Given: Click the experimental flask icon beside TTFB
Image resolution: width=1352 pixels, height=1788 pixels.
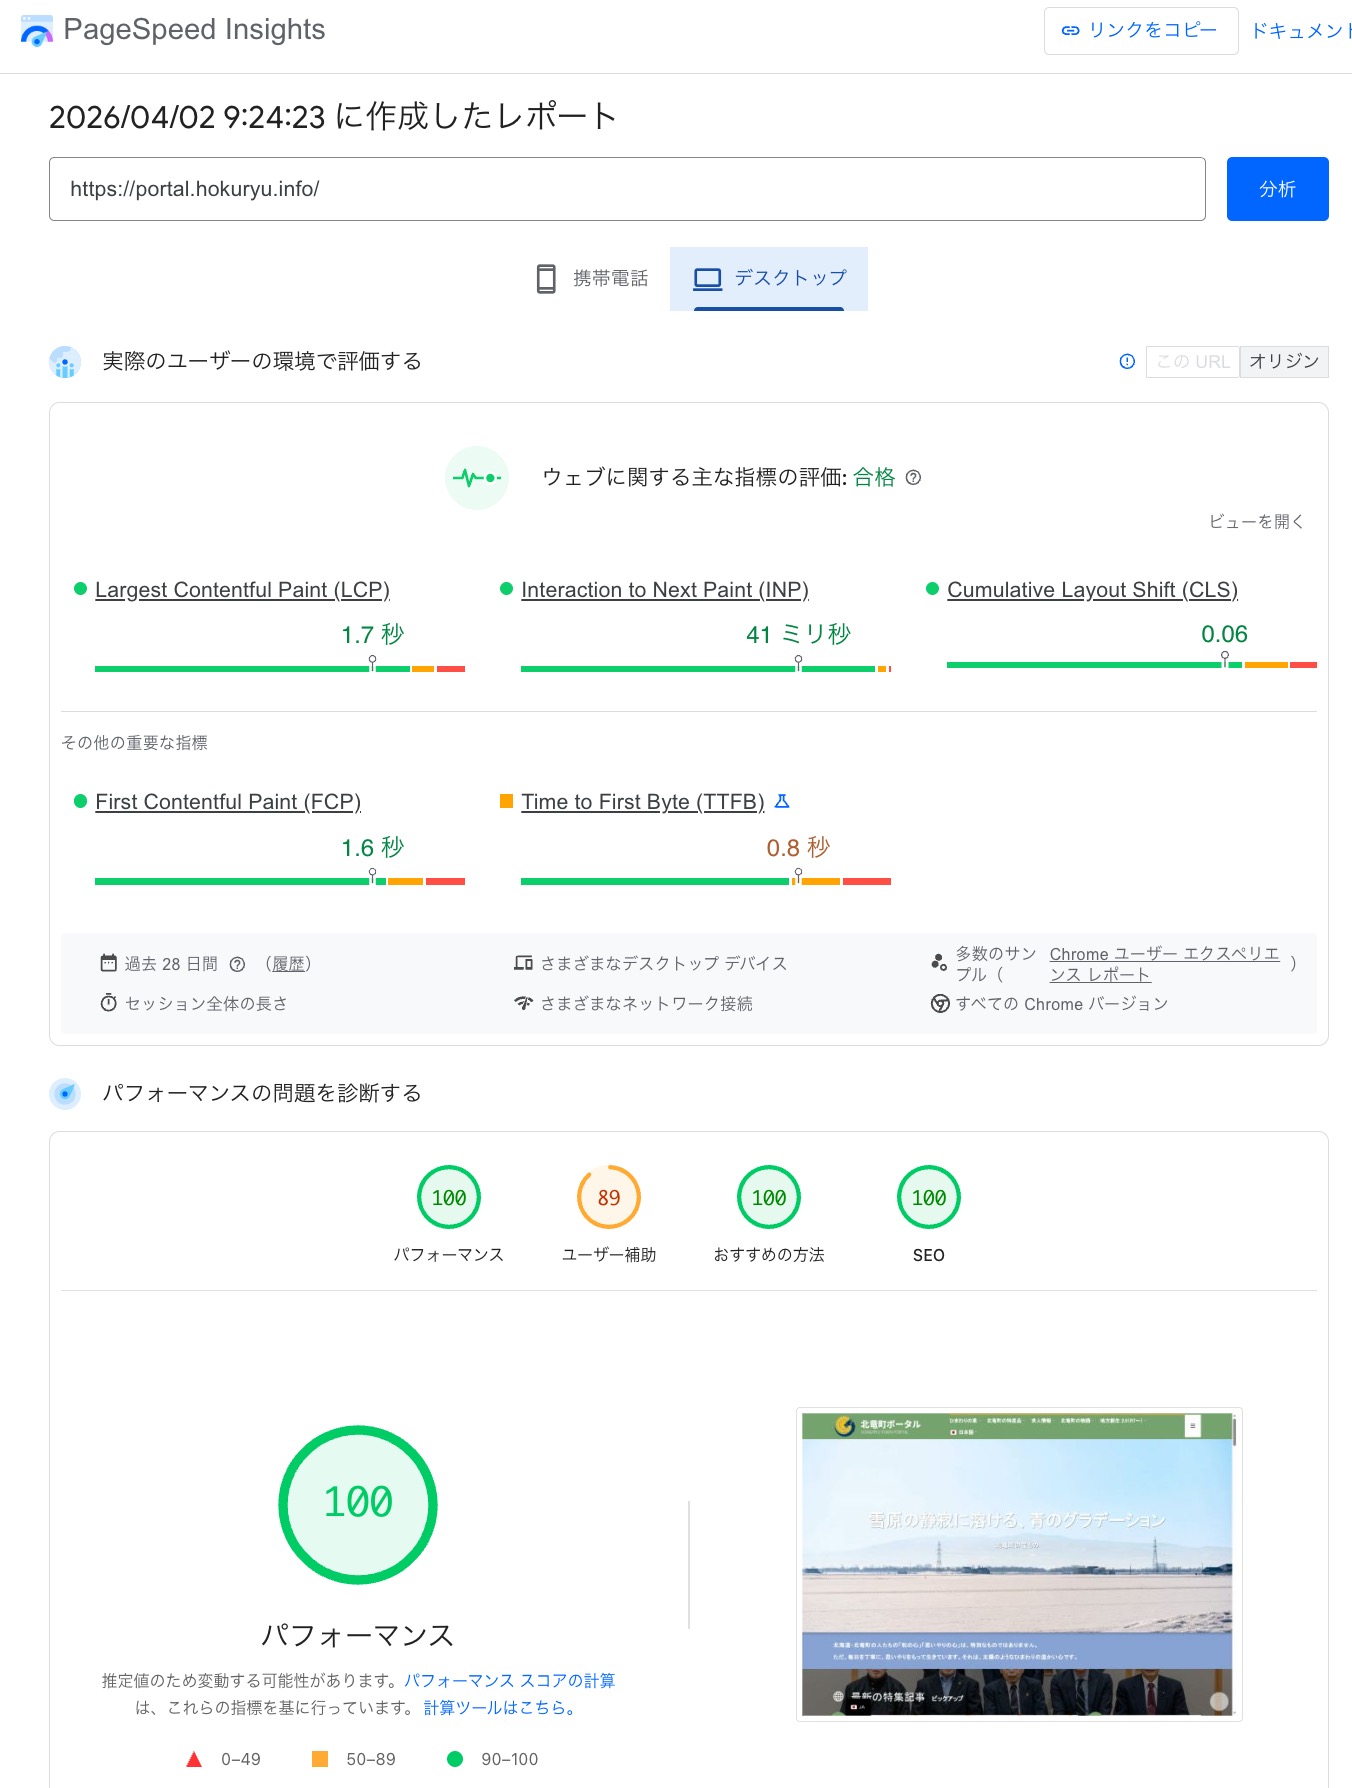Looking at the screenshot, I should pyautogui.click(x=783, y=802).
